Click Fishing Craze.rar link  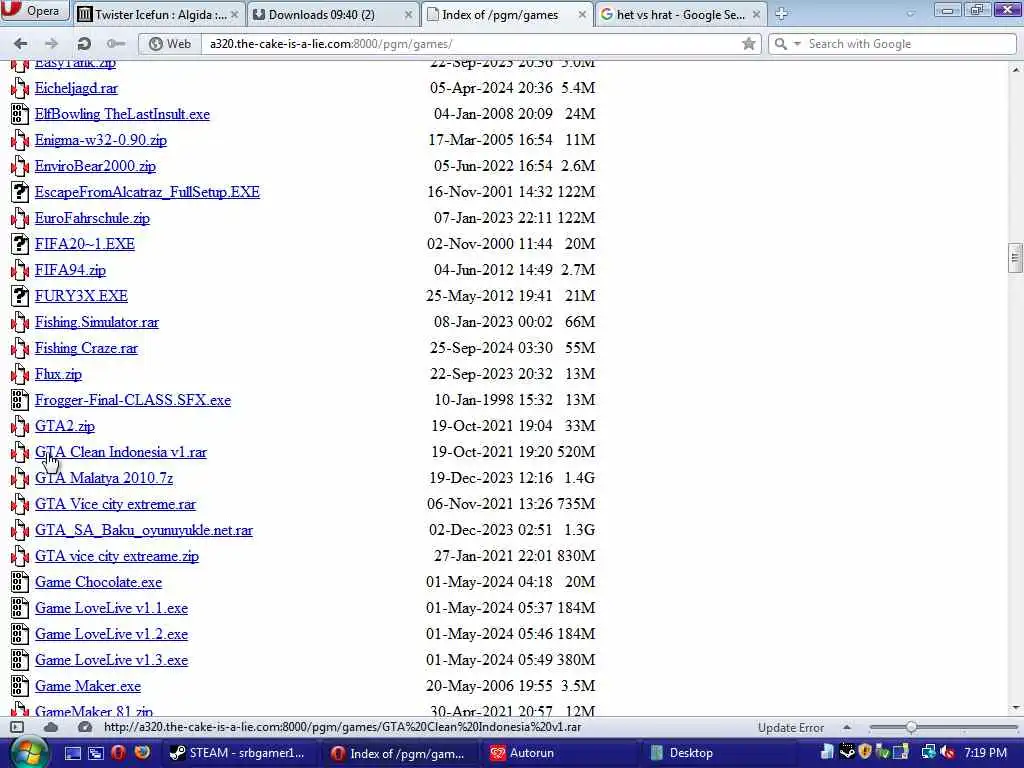click(86, 348)
